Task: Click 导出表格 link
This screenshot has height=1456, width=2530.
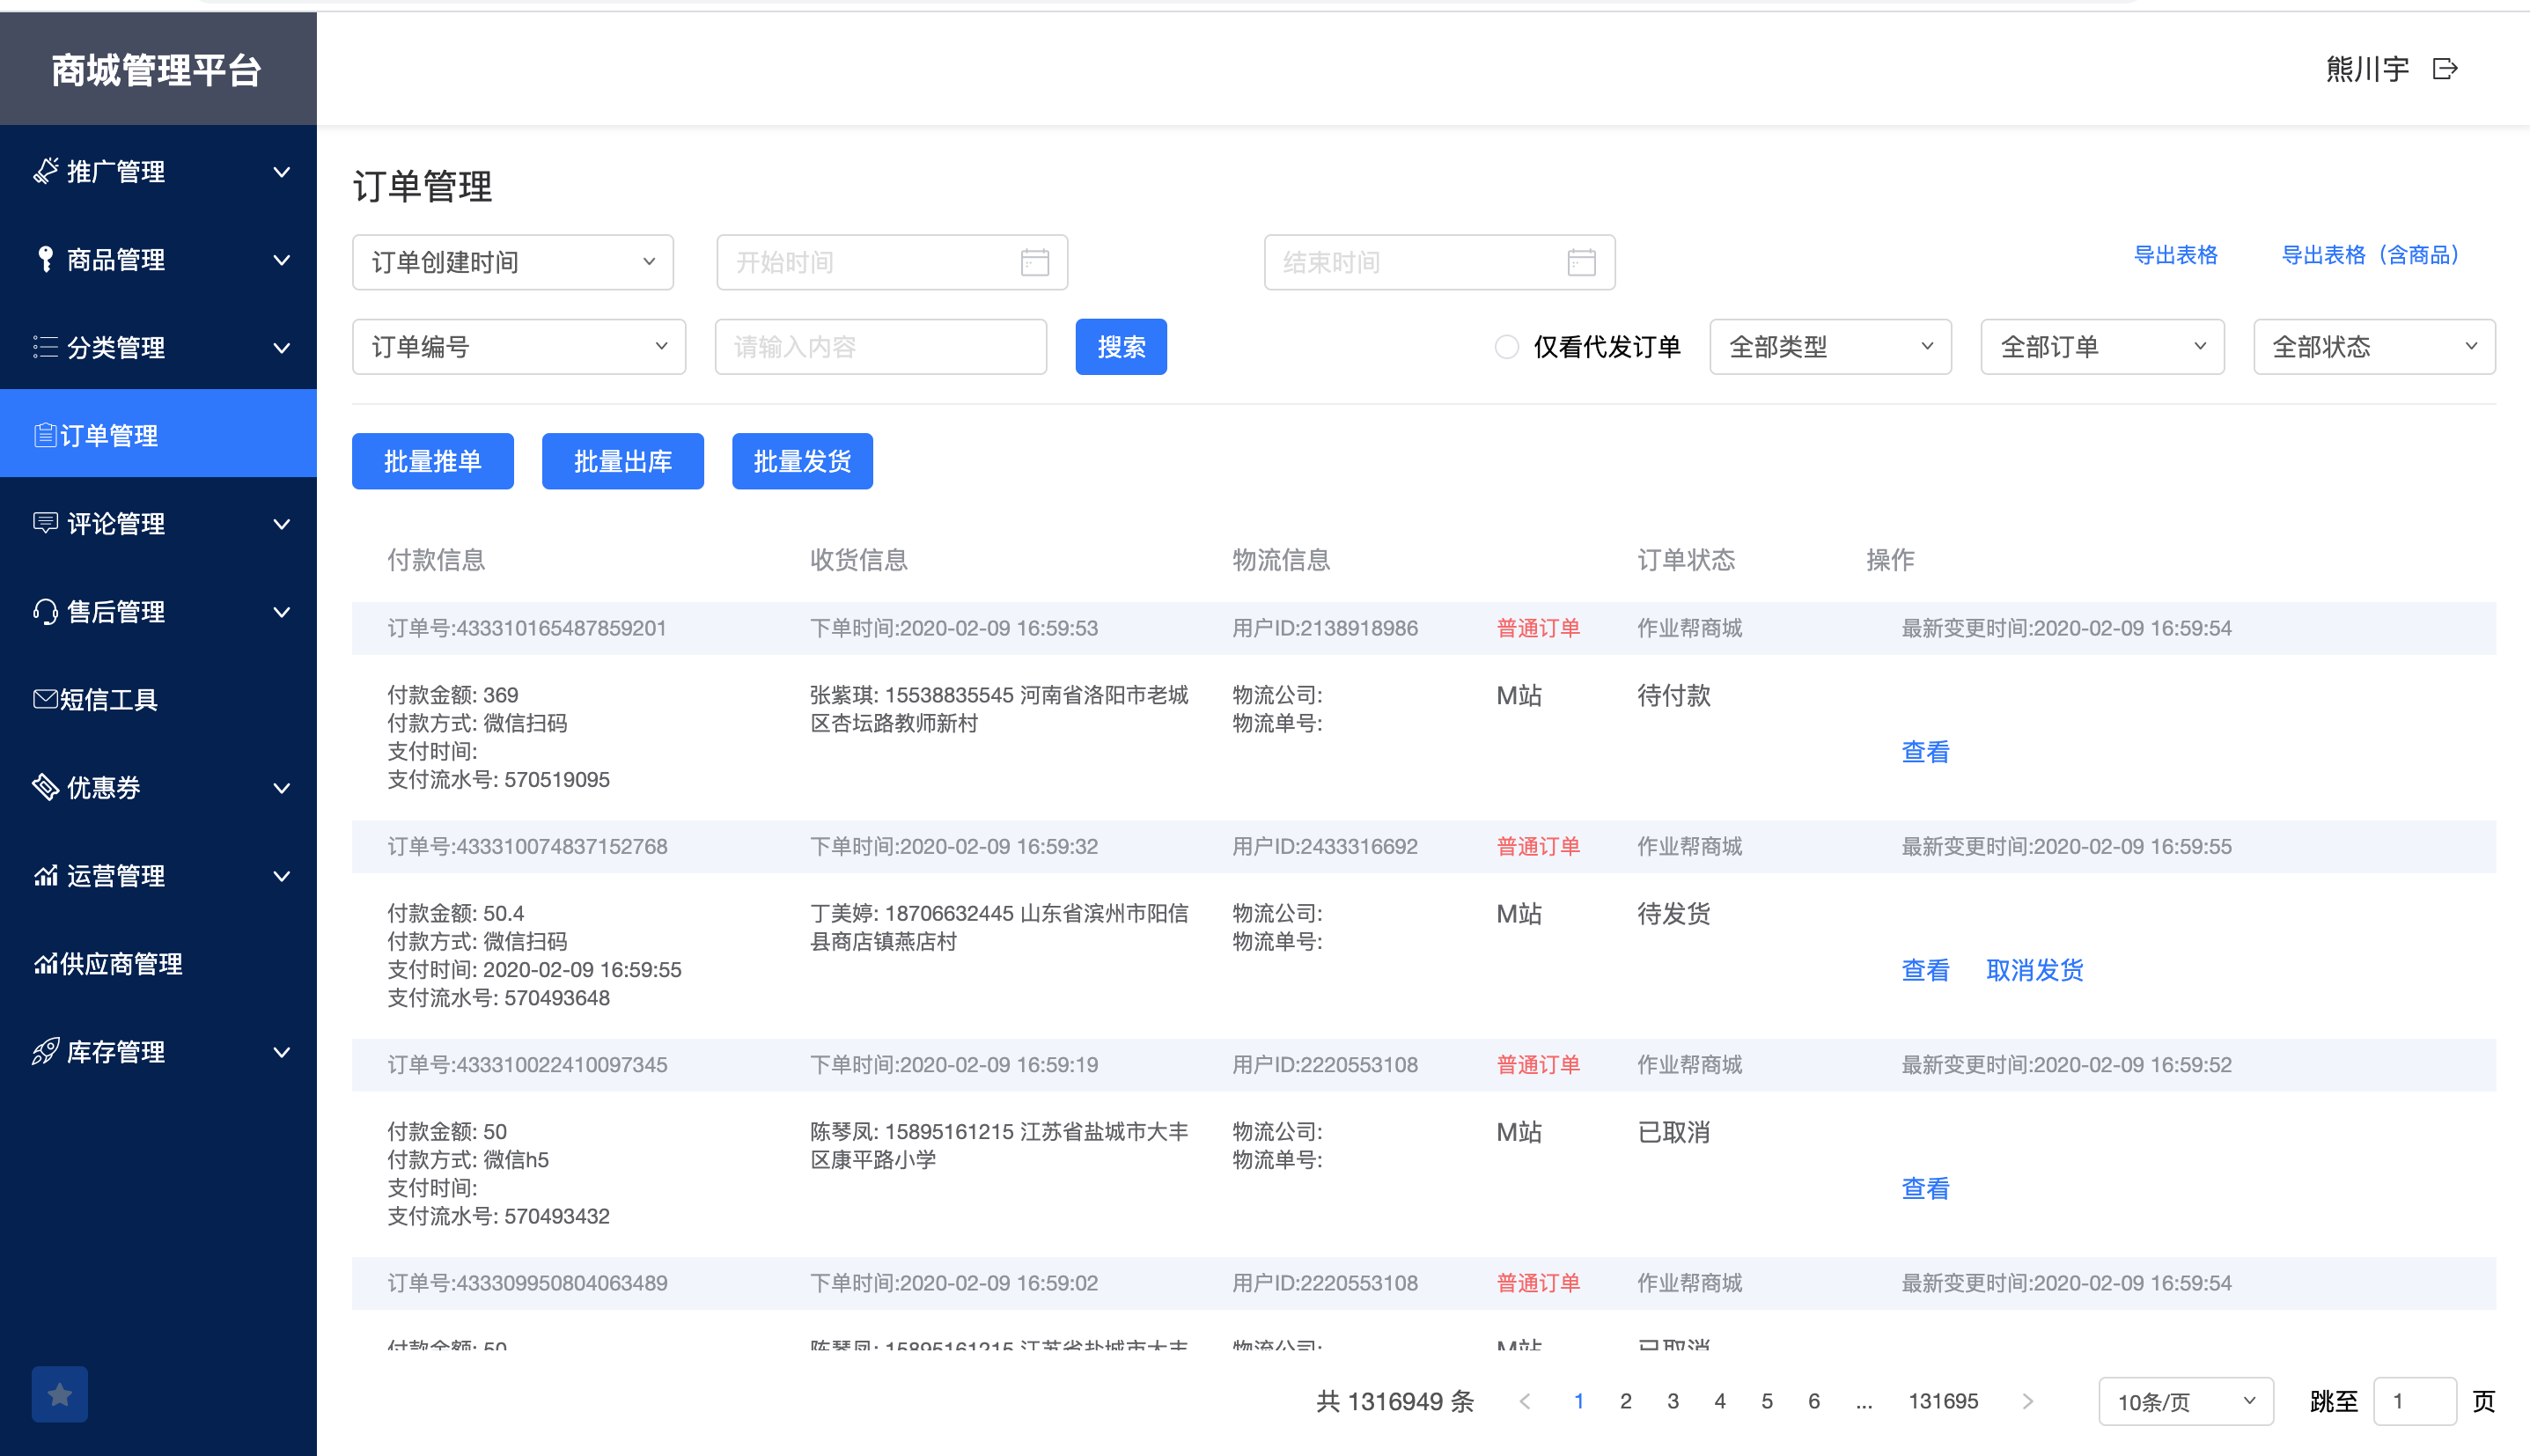Action: pos(2176,255)
